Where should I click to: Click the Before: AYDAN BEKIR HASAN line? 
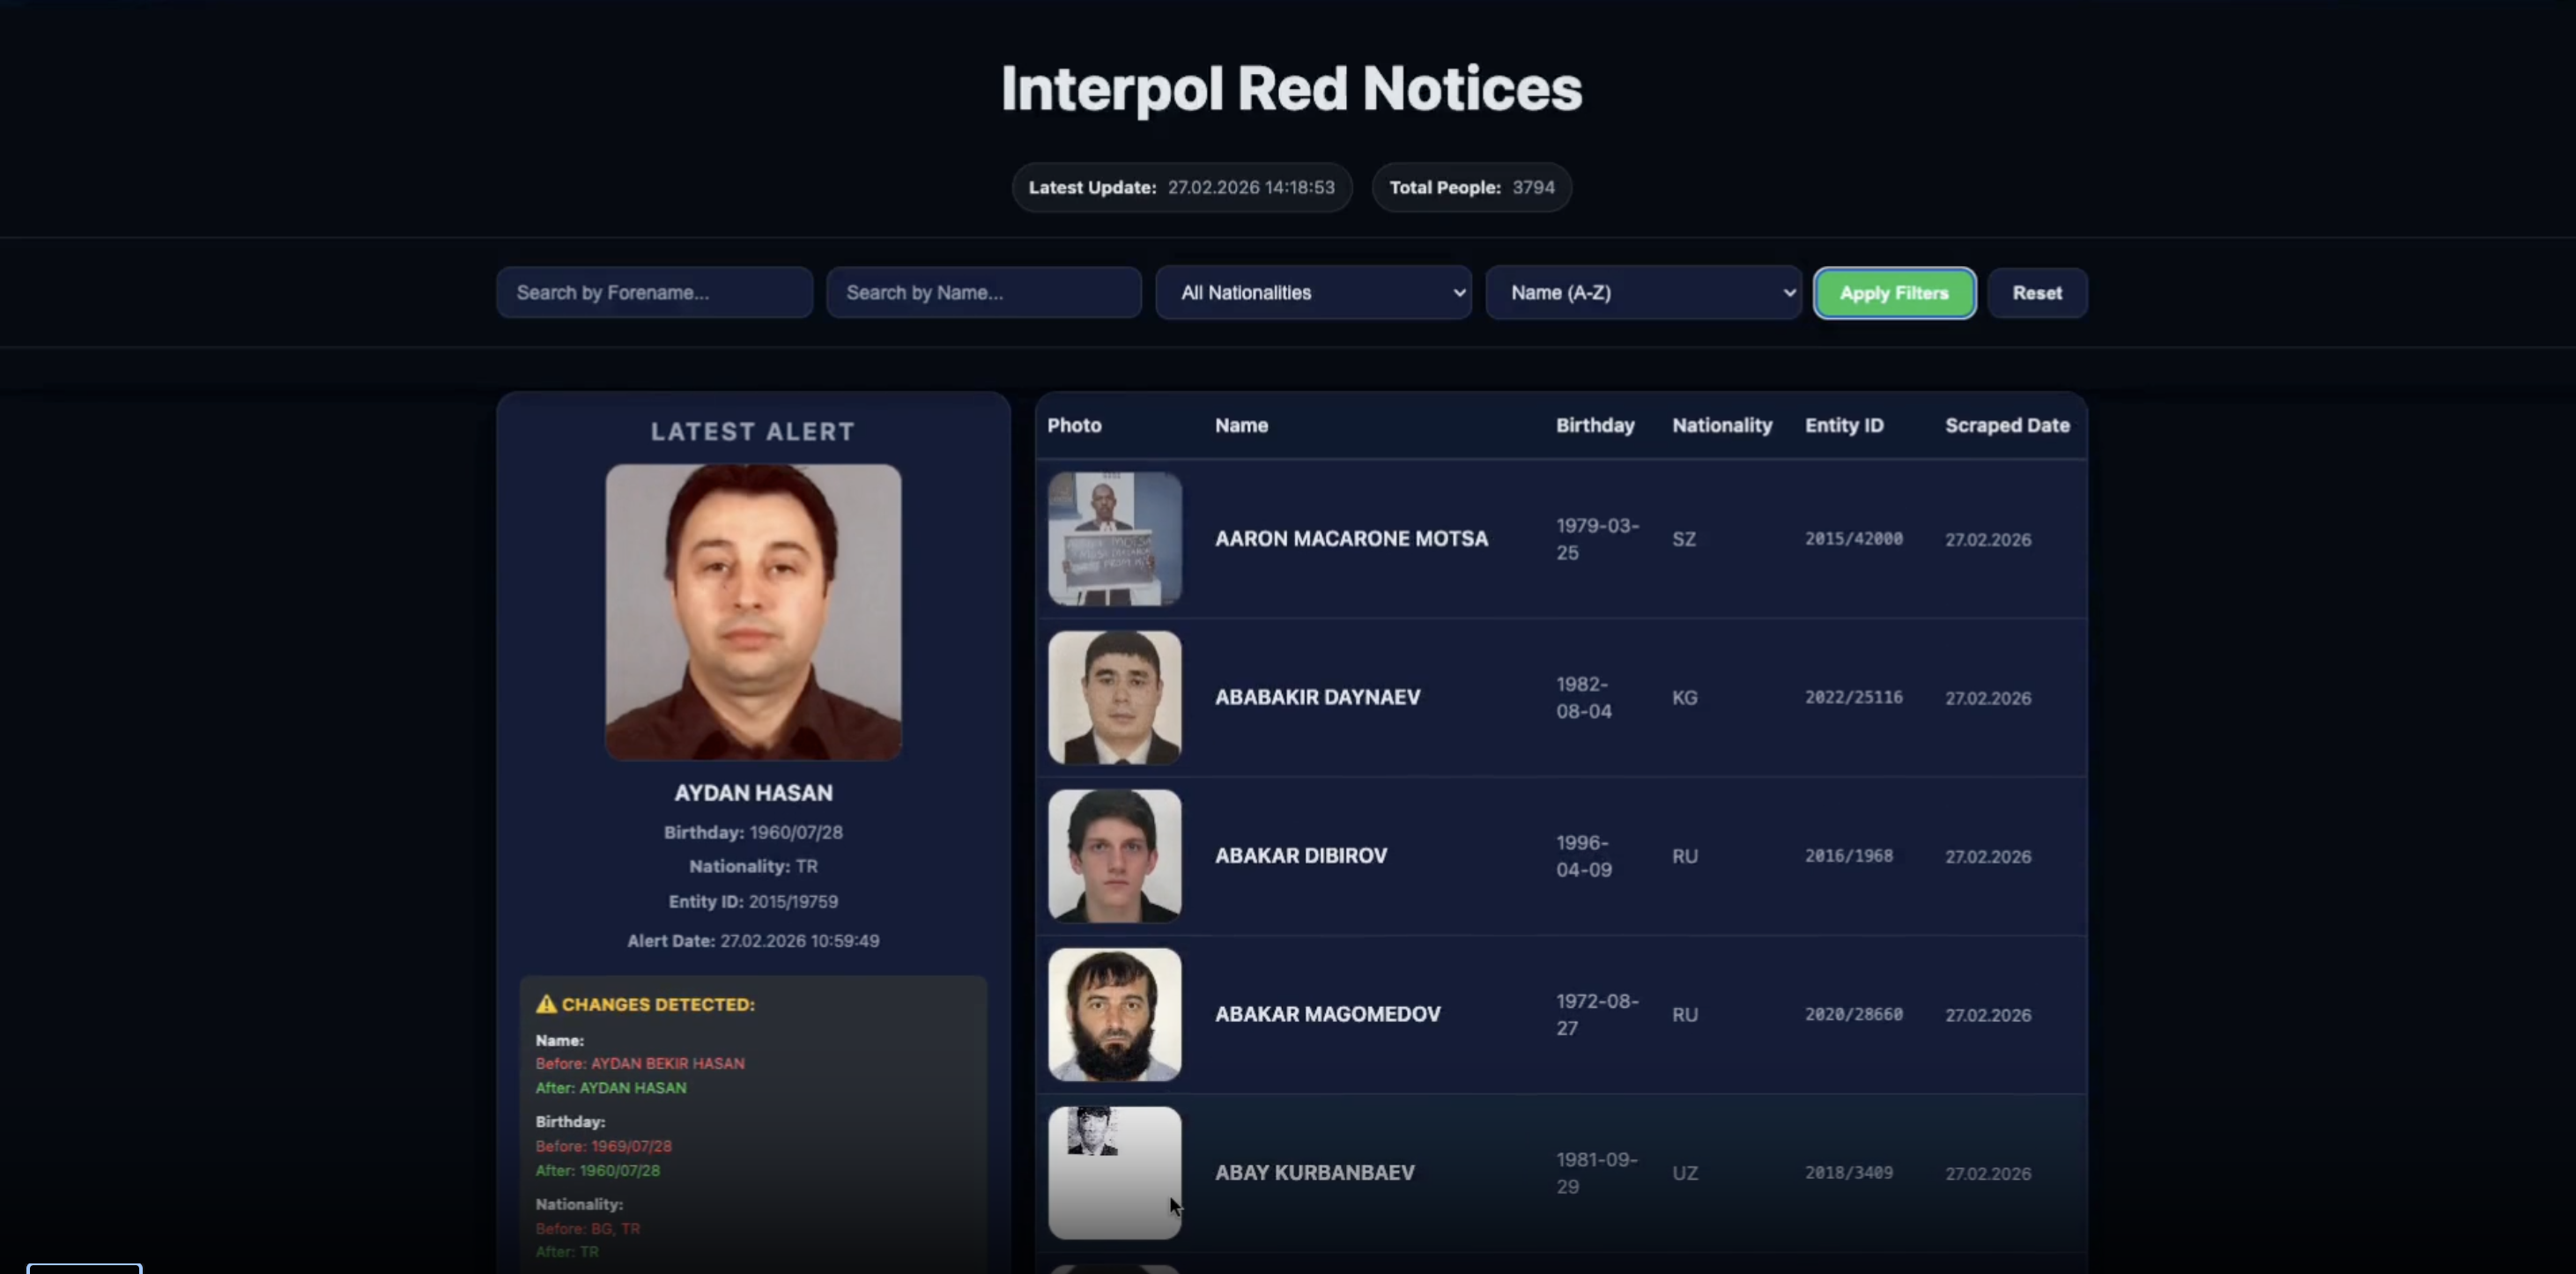tap(640, 1063)
